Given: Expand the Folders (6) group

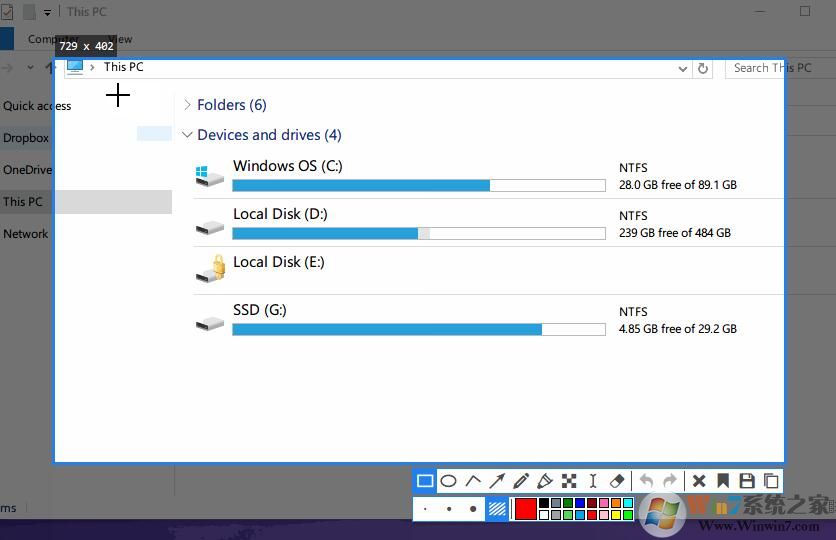Looking at the screenshot, I should 187,105.
